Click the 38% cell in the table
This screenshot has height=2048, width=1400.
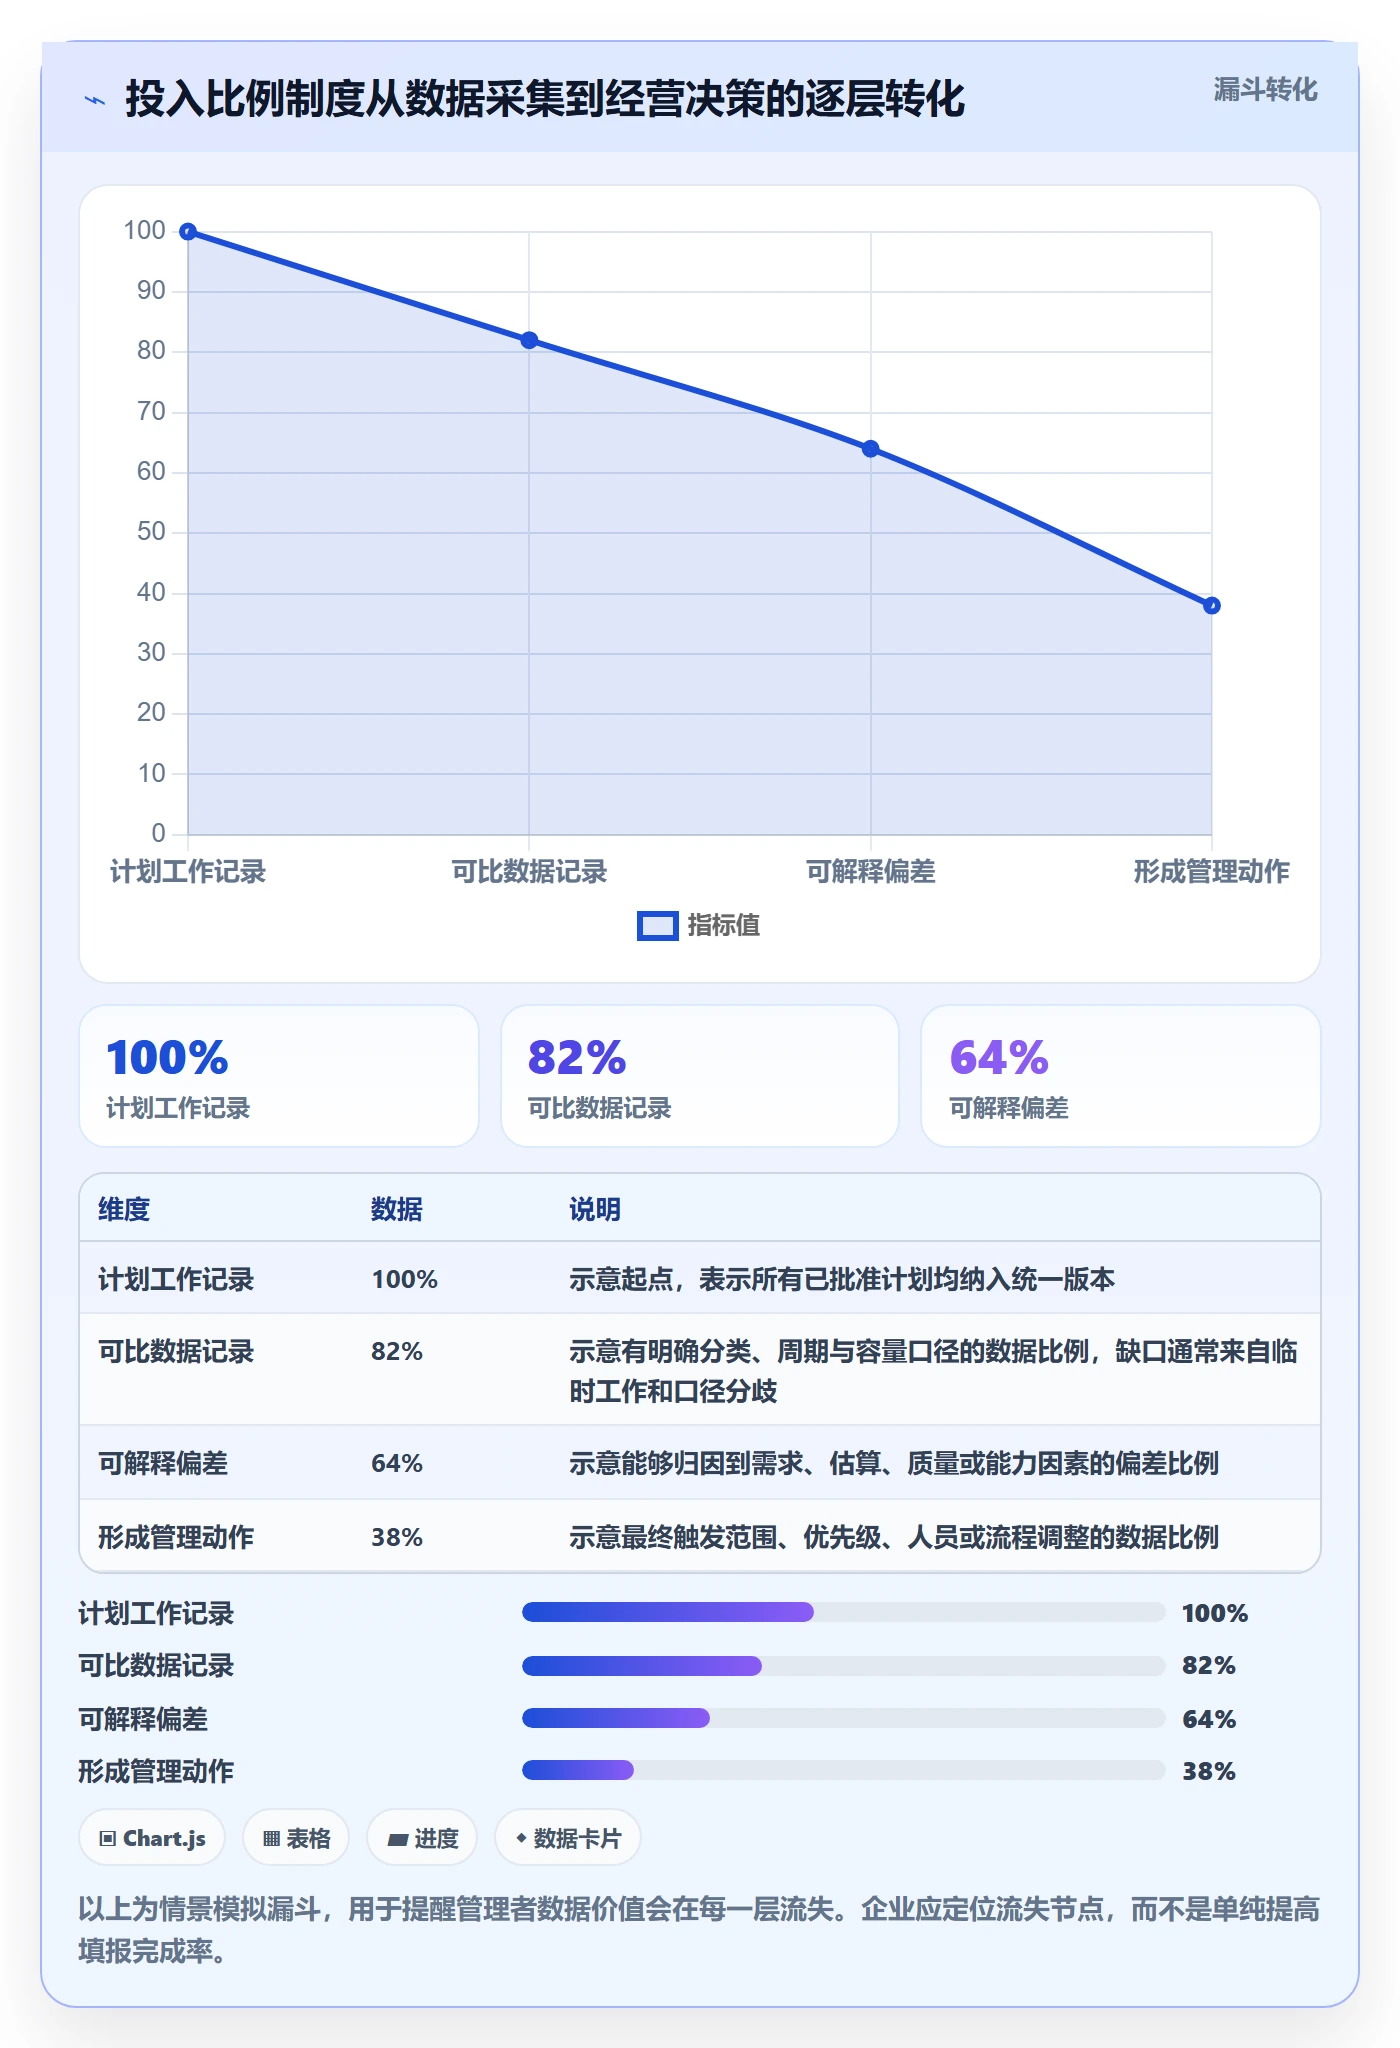[x=397, y=1538]
